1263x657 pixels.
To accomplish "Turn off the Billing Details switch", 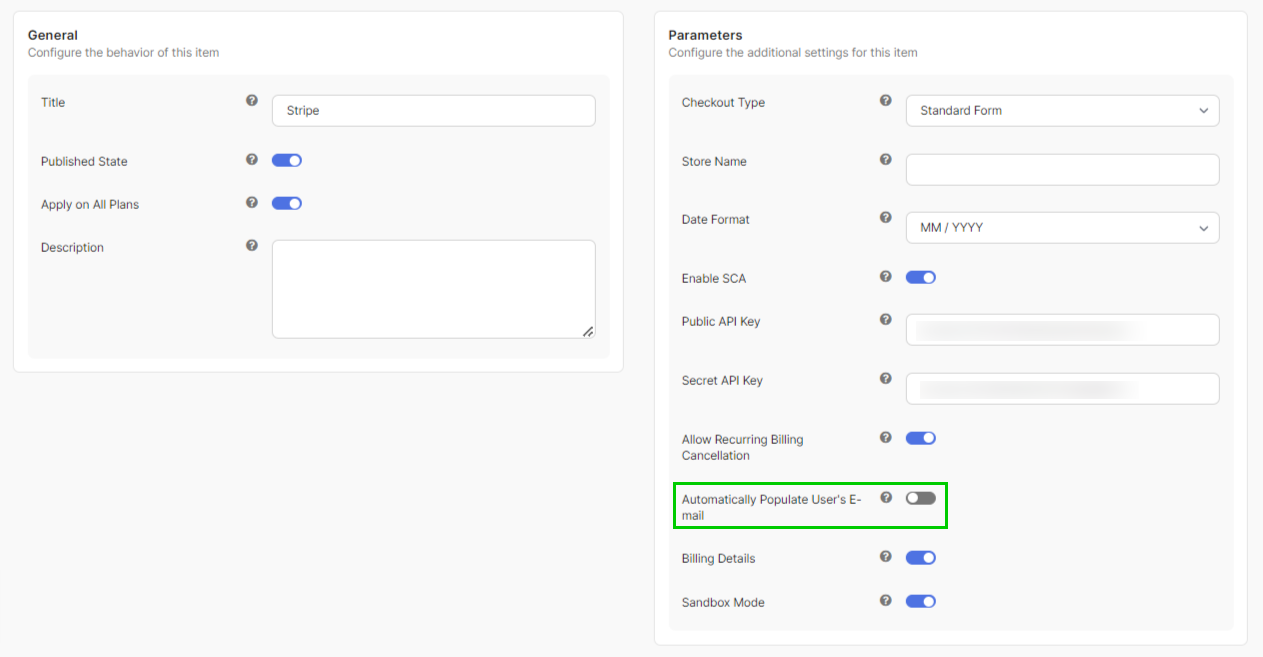I will point(921,558).
